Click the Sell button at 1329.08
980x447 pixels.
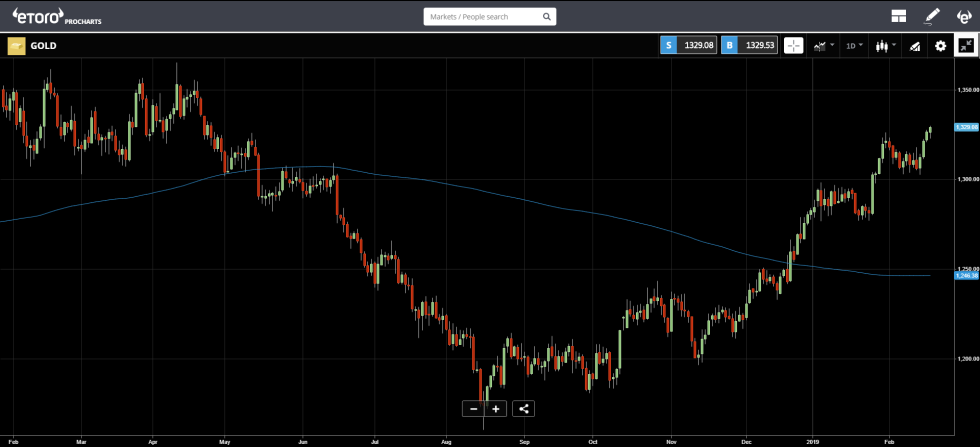[685, 45]
